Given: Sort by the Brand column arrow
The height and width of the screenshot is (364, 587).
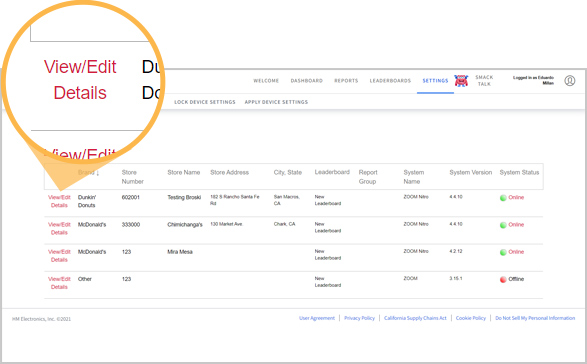Looking at the screenshot, I should [97, 173].
